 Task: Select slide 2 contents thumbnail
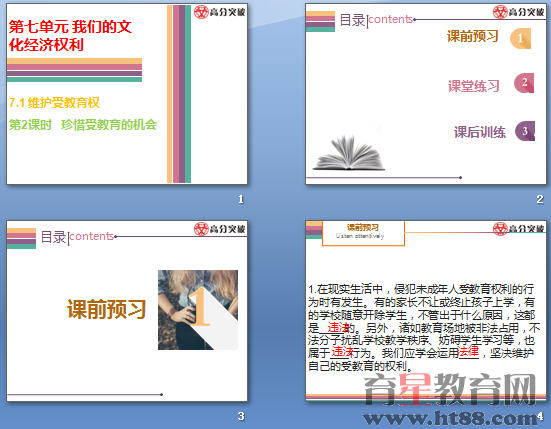[426, 94]
